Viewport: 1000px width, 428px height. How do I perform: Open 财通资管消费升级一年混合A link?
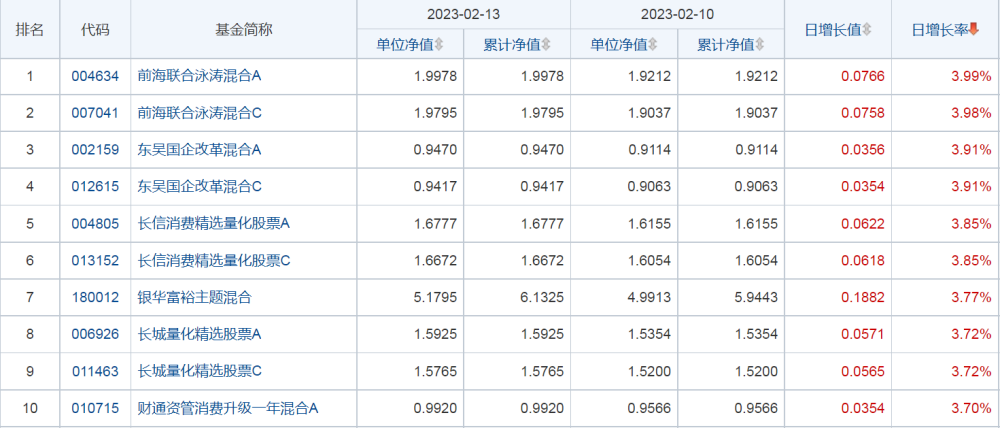coord(228,408)
